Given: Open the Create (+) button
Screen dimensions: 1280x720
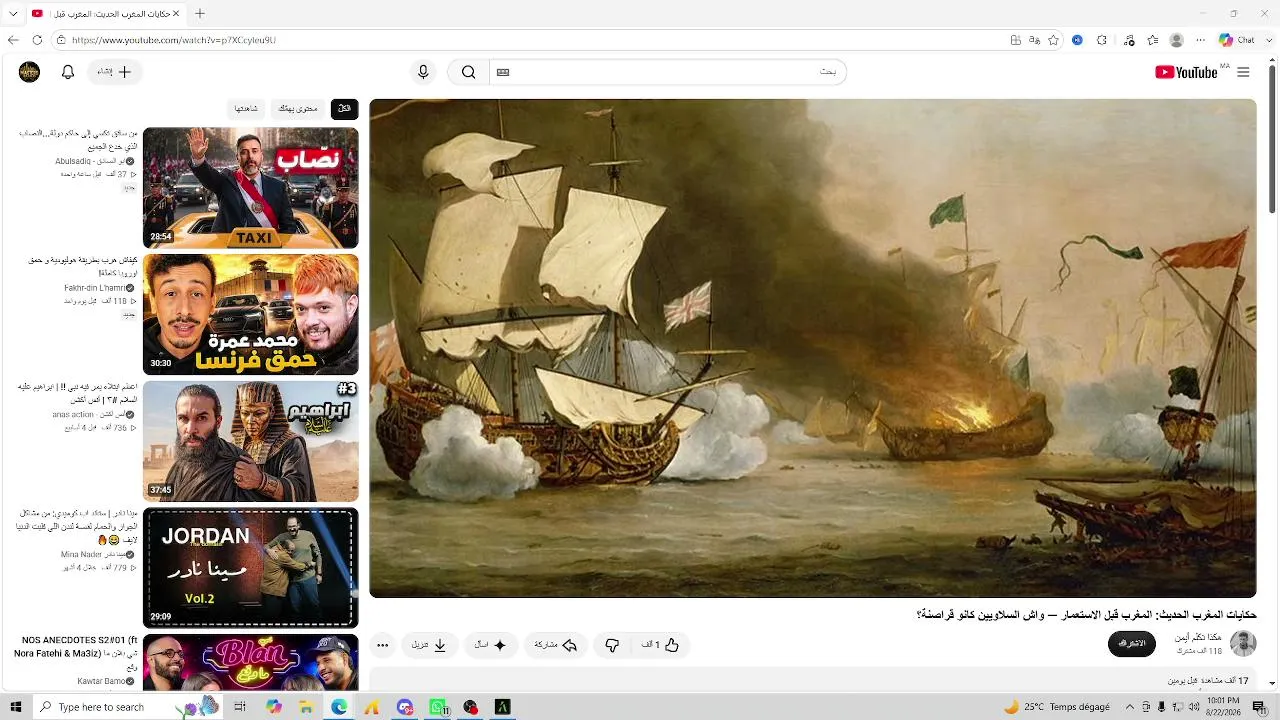Looking at the screenshot, I should click(116, 72).
